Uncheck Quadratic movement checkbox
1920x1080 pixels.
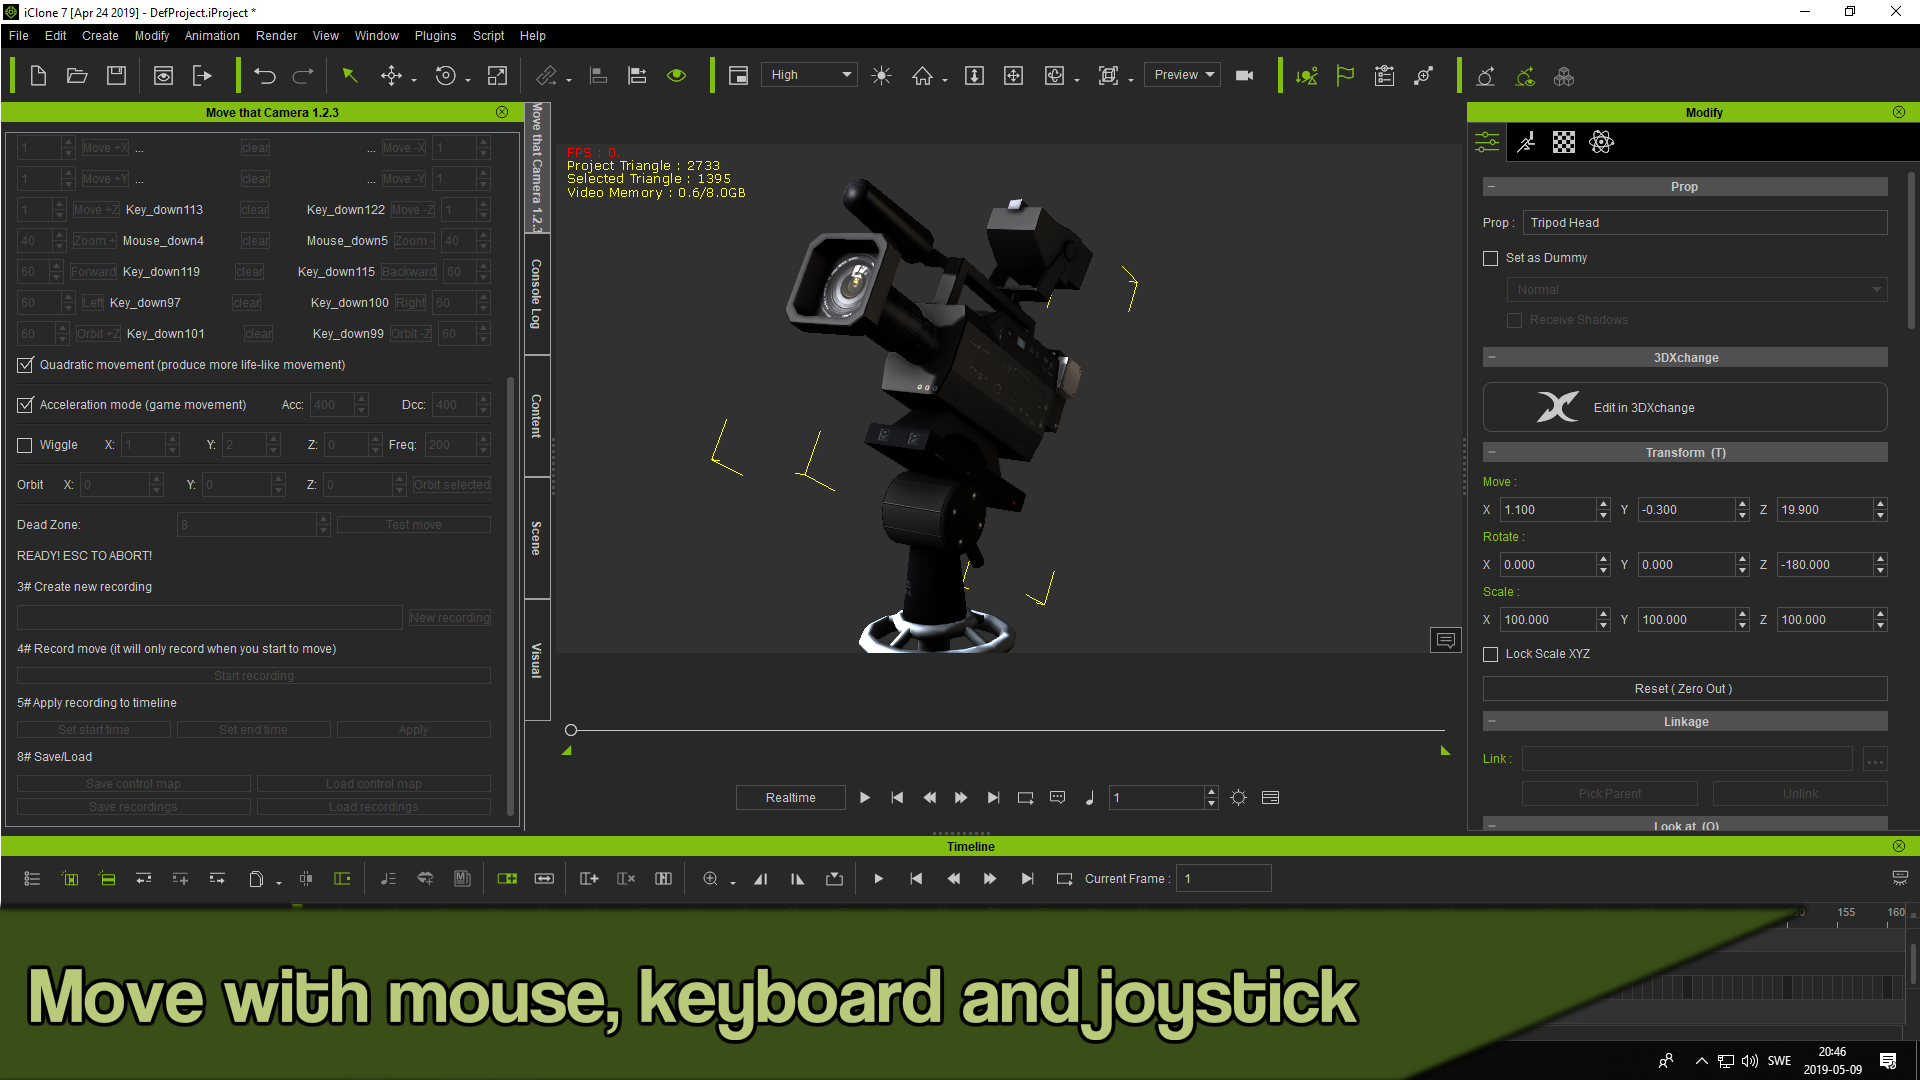pyautogui.click(x=25, y=365)
